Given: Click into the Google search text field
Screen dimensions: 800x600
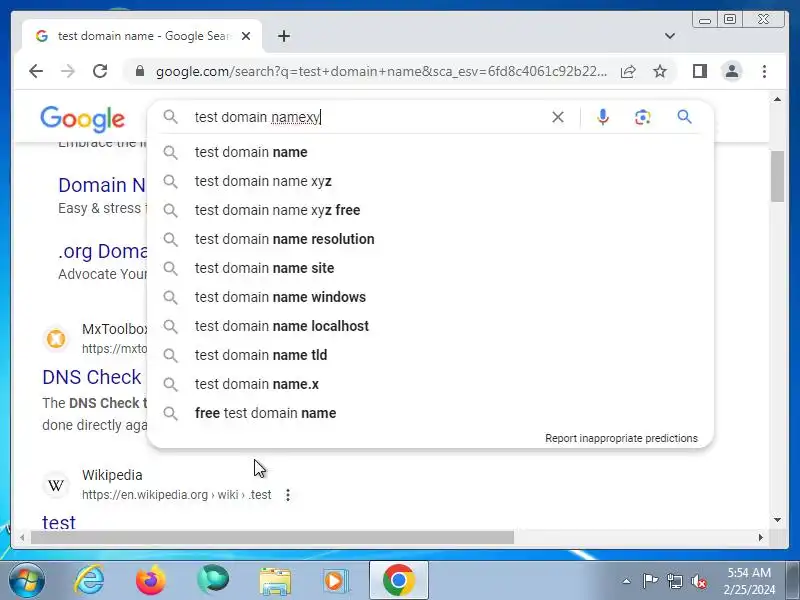Looking at the screenshot, I should [x=367, y=117].
